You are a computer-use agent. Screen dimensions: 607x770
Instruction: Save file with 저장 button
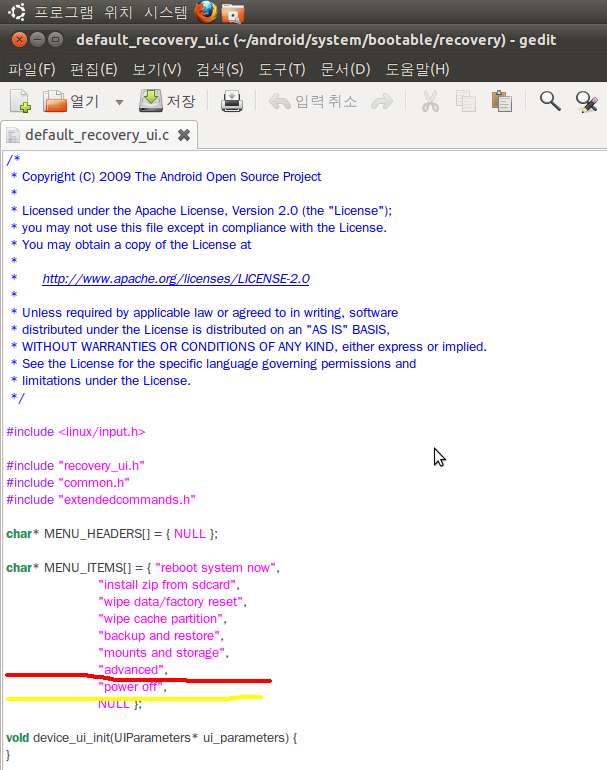[x=167, y=101]
